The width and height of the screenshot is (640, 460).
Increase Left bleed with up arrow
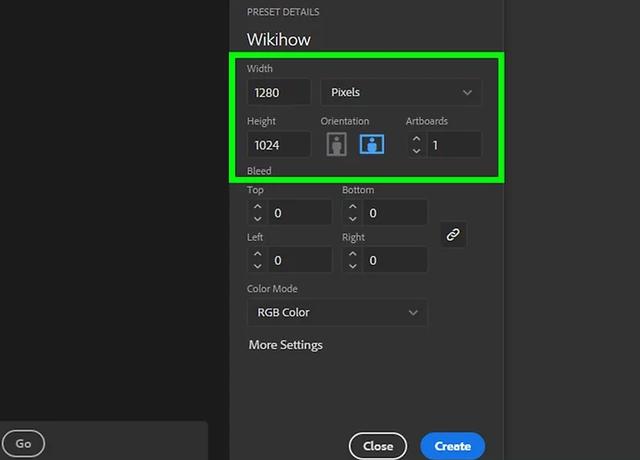(x=258, y=254)
